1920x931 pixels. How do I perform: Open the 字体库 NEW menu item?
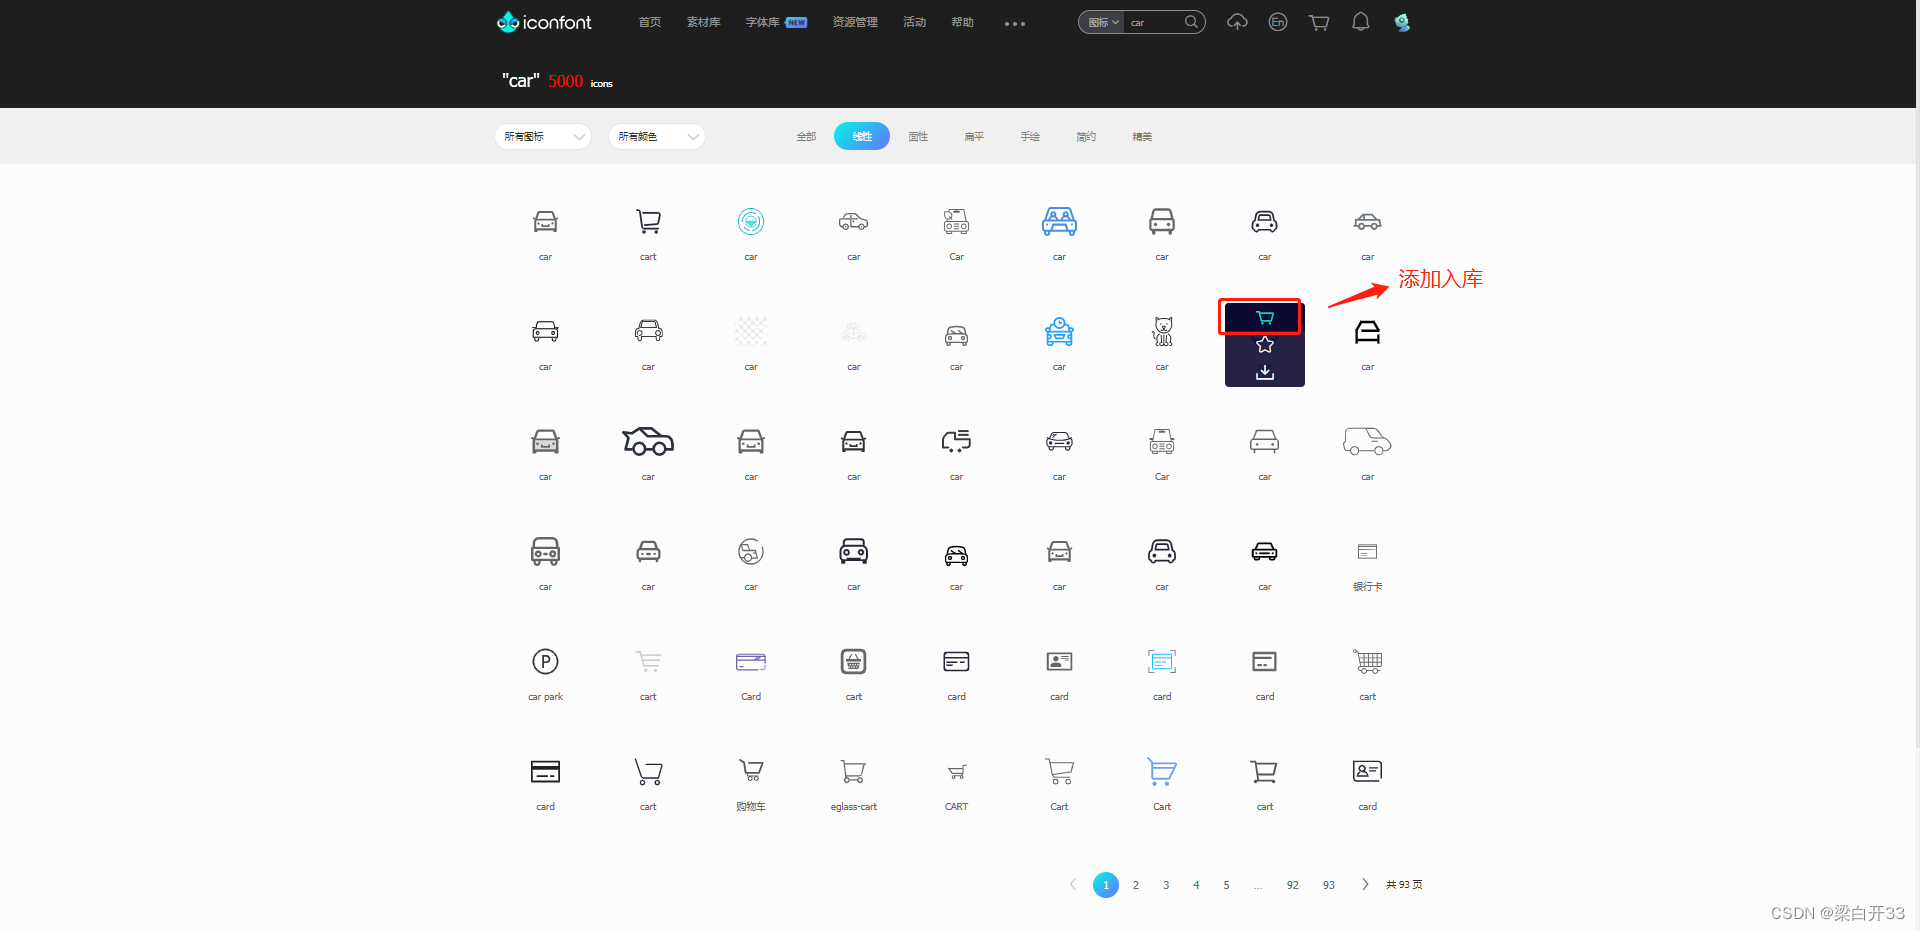click(765, 21)
